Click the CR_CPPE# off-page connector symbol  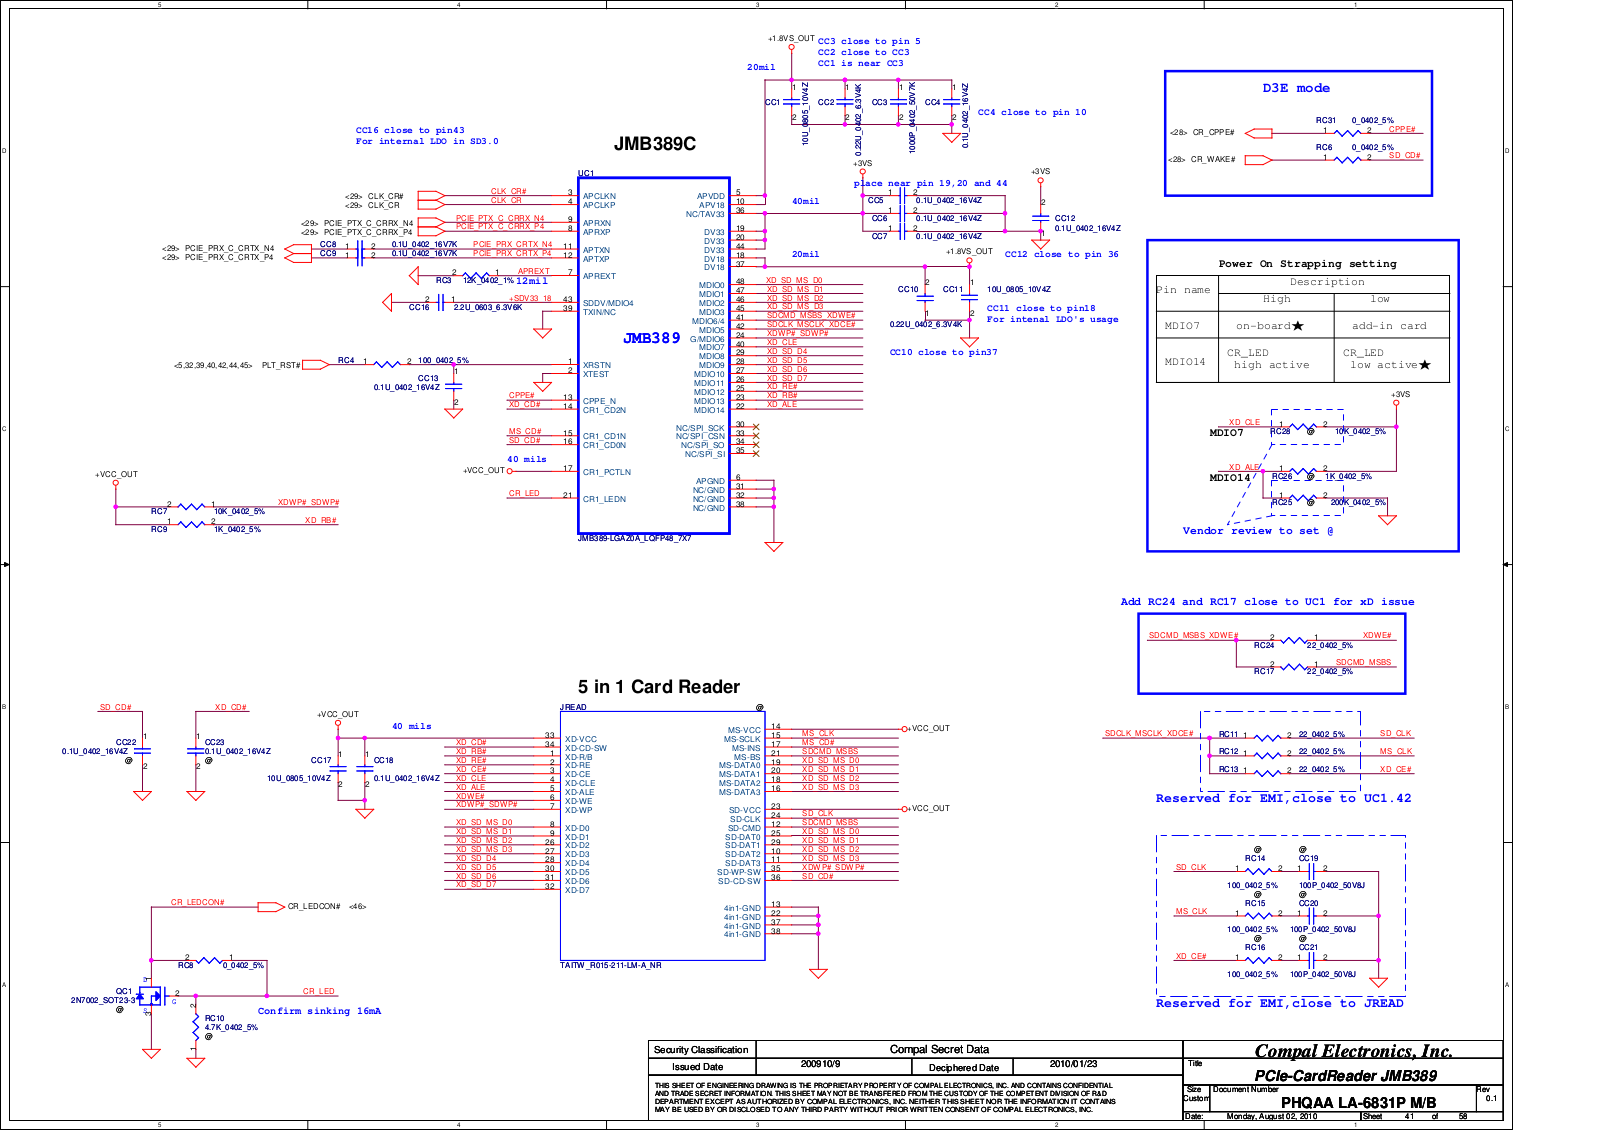pos(1258,133)
